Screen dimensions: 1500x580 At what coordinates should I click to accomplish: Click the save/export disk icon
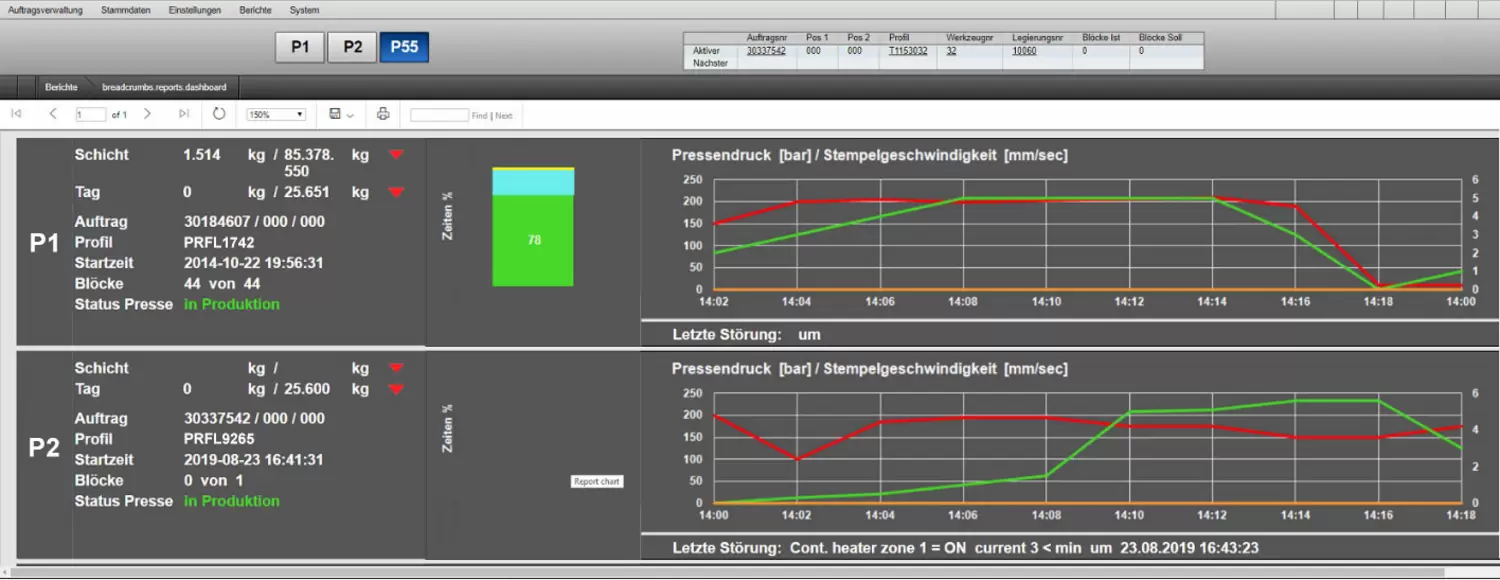point(335,114)
